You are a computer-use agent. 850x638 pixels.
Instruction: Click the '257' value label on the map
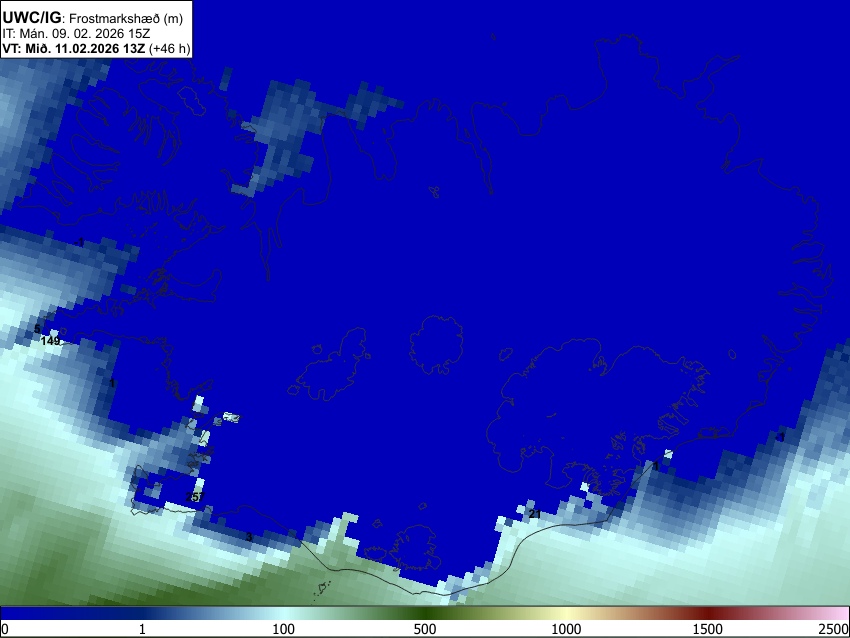[x=195, y=497]
